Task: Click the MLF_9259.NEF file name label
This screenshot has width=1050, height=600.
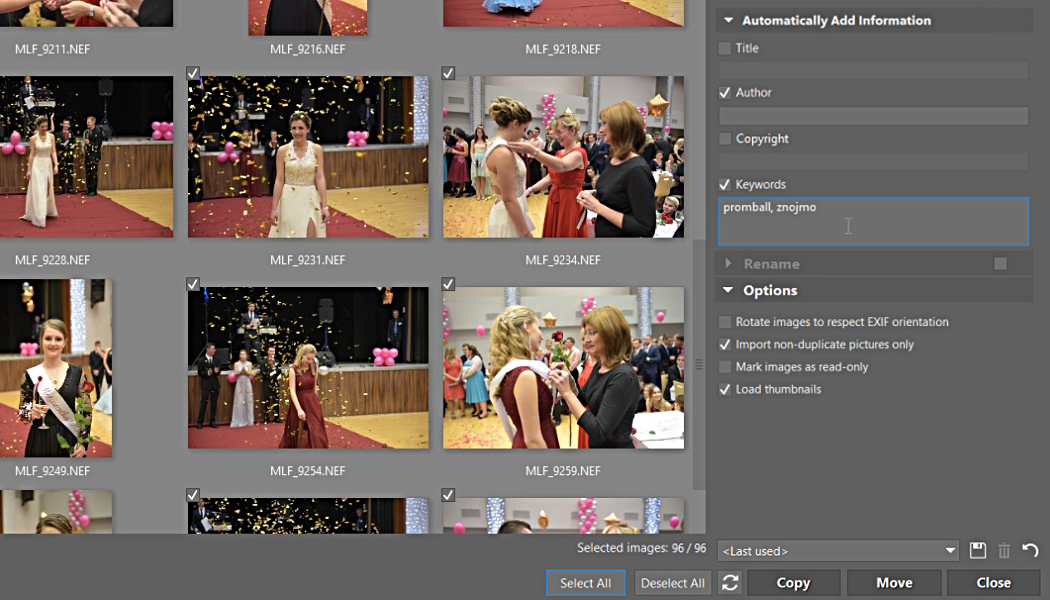Action: (563, 471)
